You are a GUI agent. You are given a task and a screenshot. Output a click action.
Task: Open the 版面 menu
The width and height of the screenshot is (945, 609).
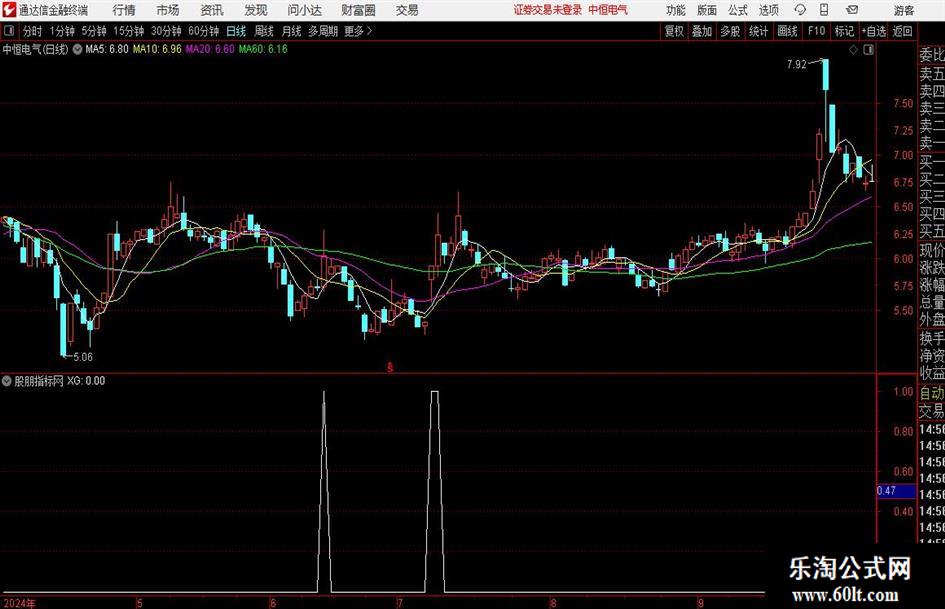pyautogui.click(x=706, y=10)
